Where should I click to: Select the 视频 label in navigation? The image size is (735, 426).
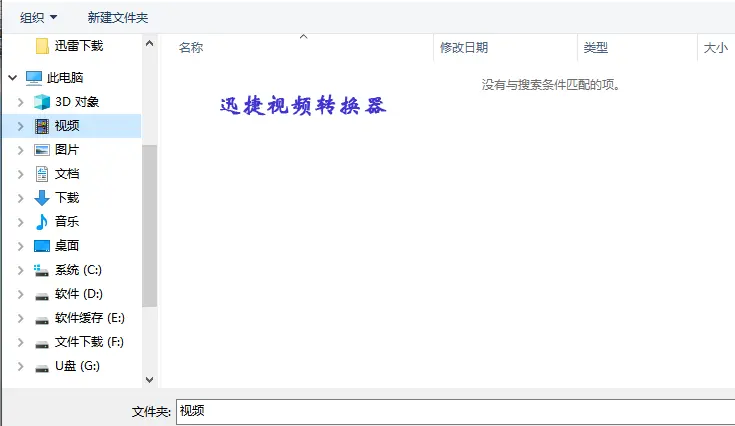tap(67, 126)
